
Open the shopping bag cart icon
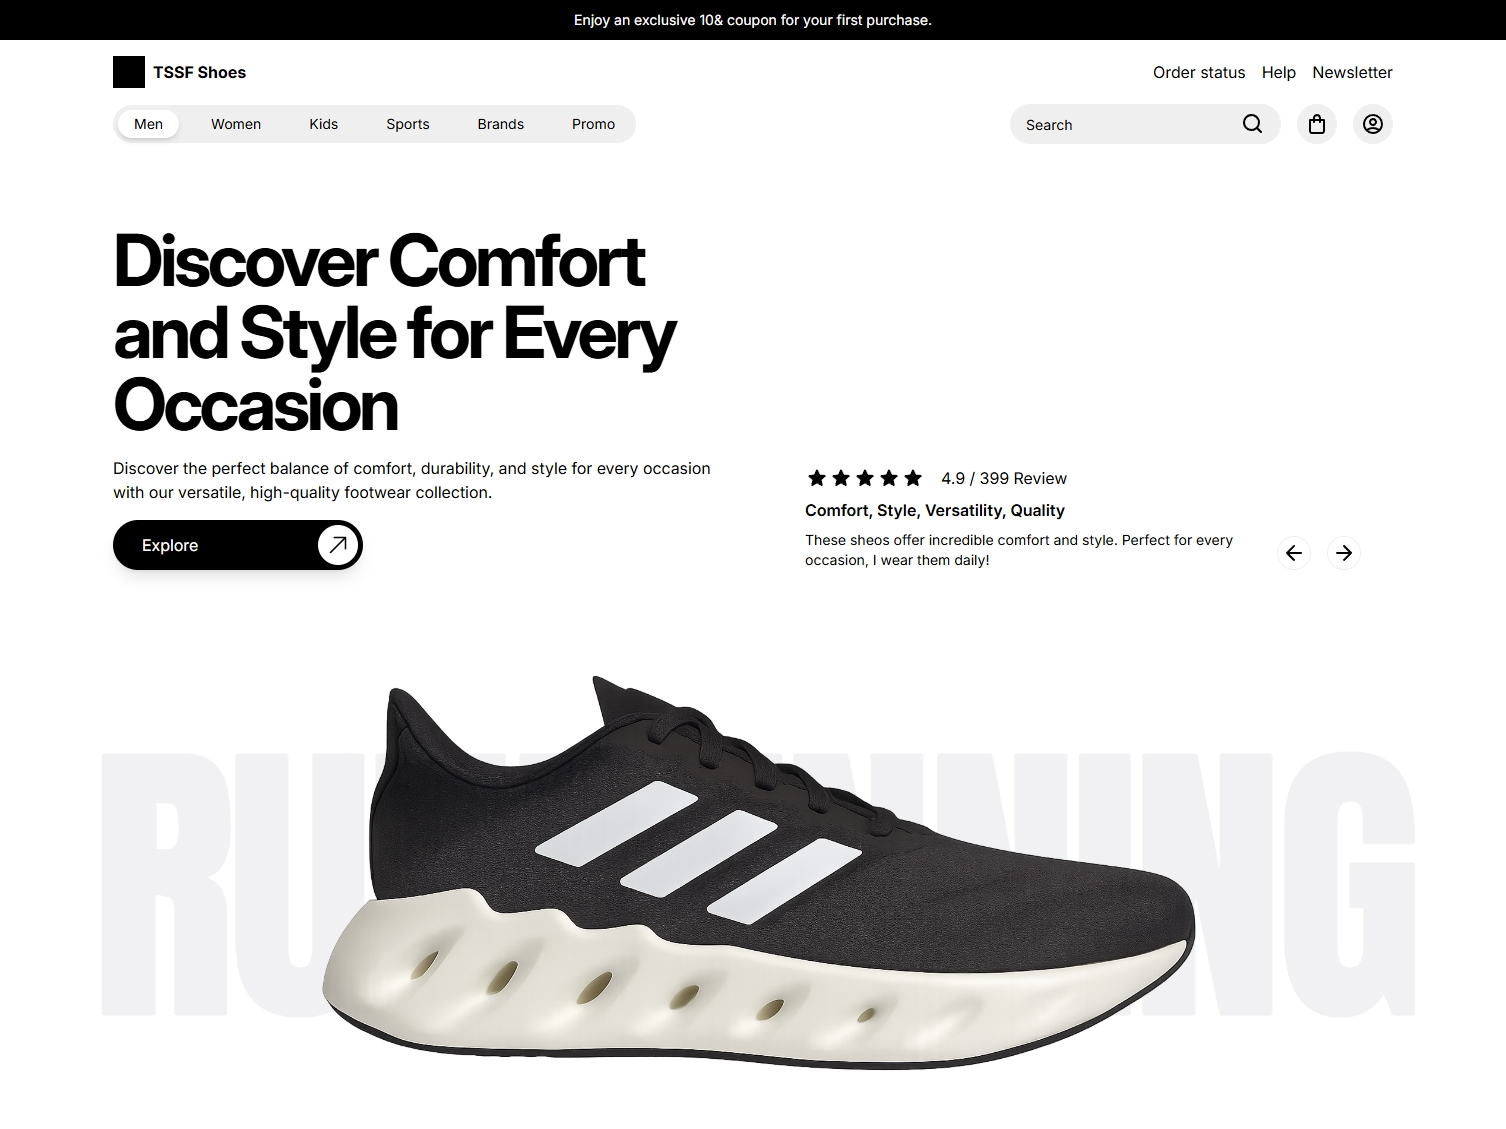tap(1317, 124)
